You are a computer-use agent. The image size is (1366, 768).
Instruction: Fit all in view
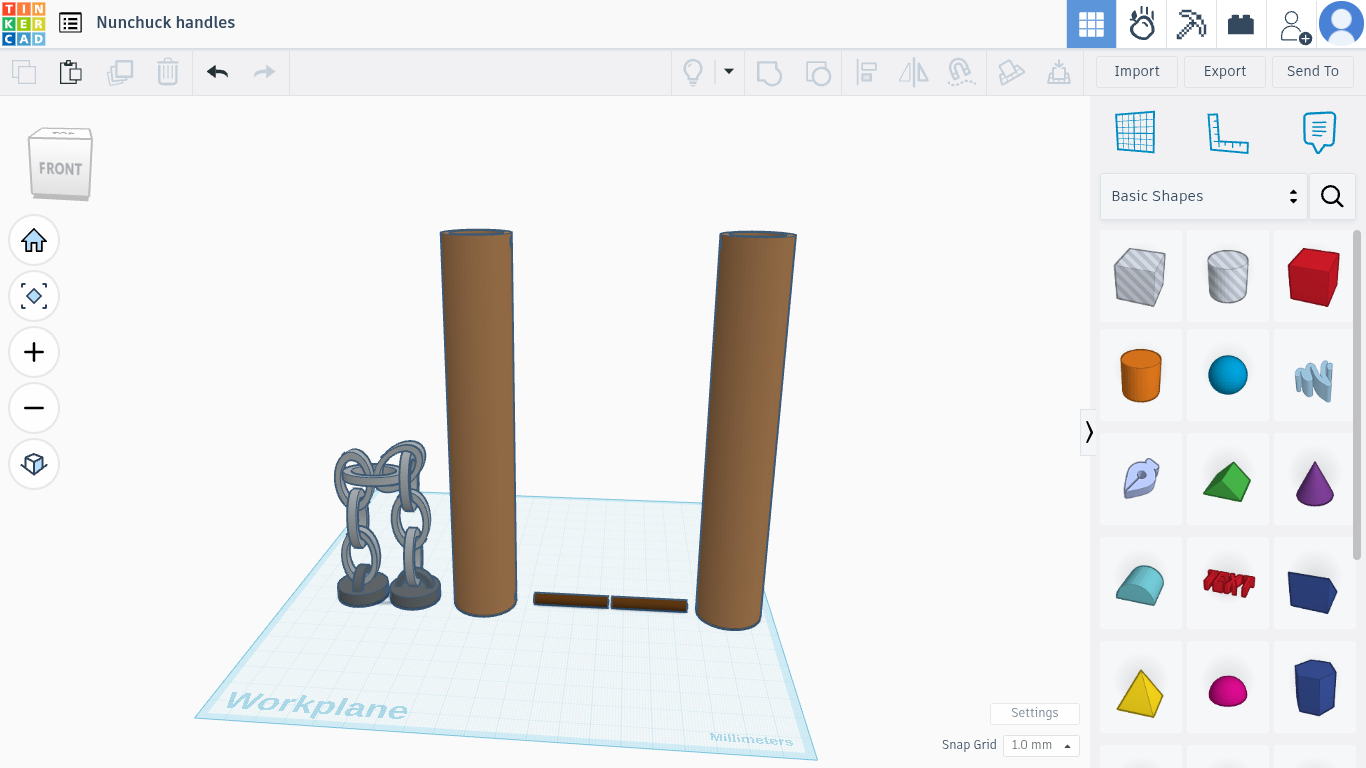34,296
